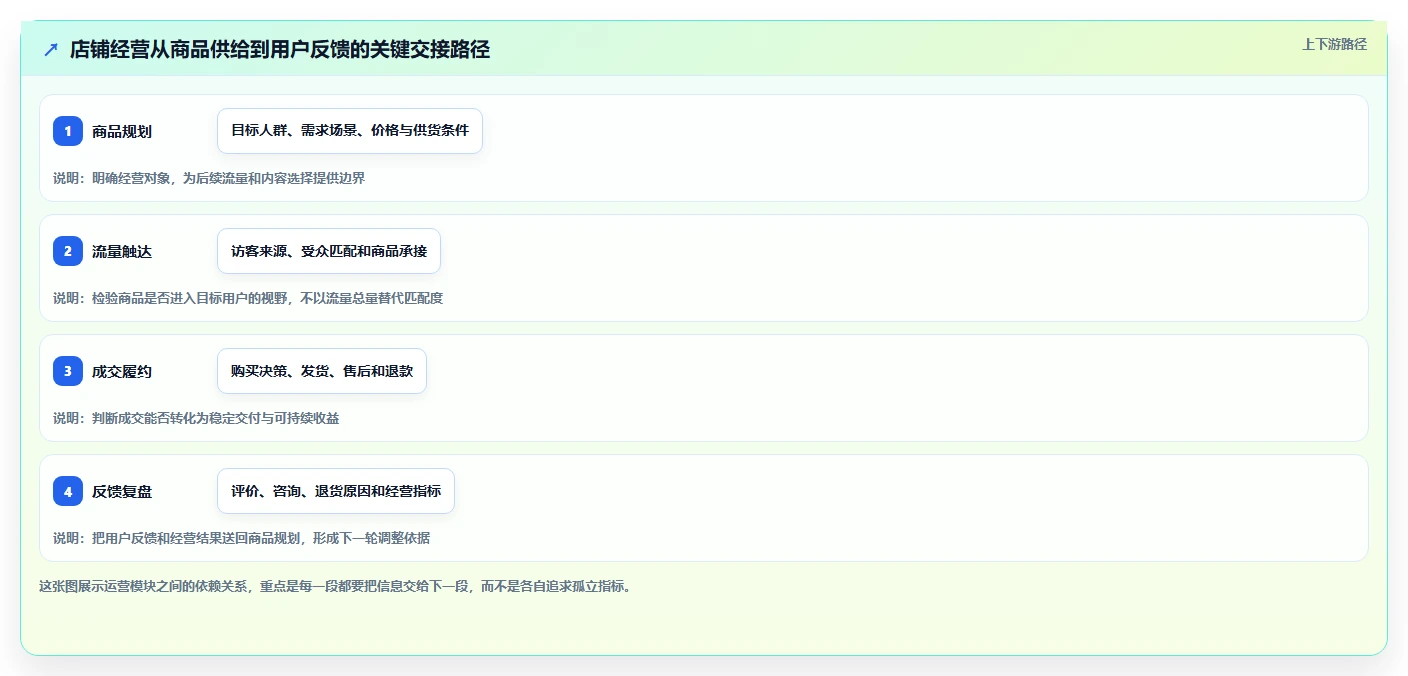Click the title 店铺经营从商品供给到用户反馈的关键交接路径
1408x676 pixels.
point(280,49)
